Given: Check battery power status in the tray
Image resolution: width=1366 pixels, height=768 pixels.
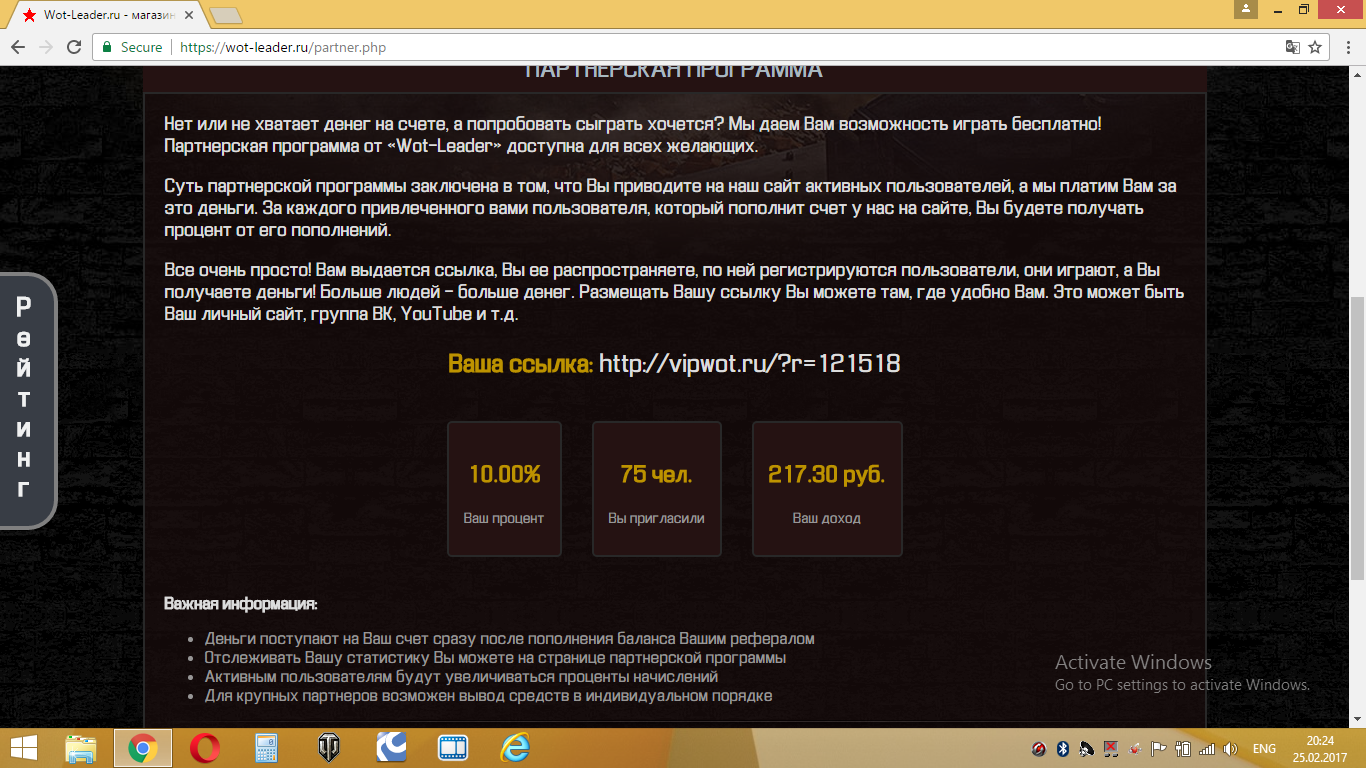Looking at the screenshot, I should (1183, 748).
